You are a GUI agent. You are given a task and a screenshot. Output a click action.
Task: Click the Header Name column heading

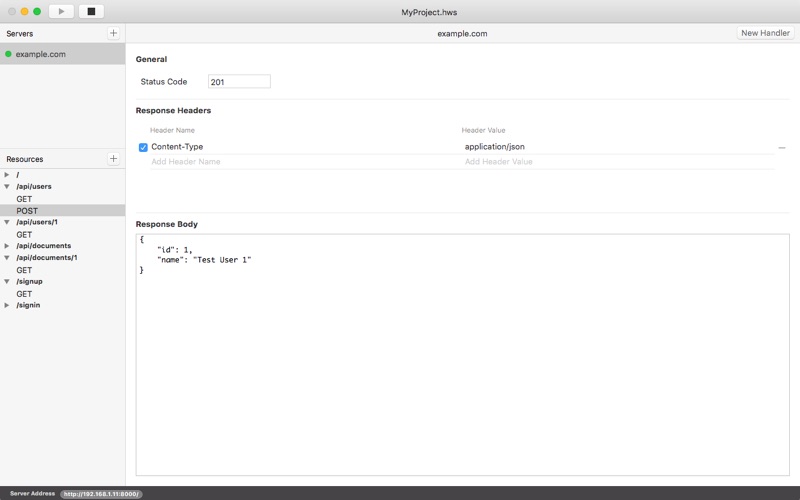click(172, 130)
